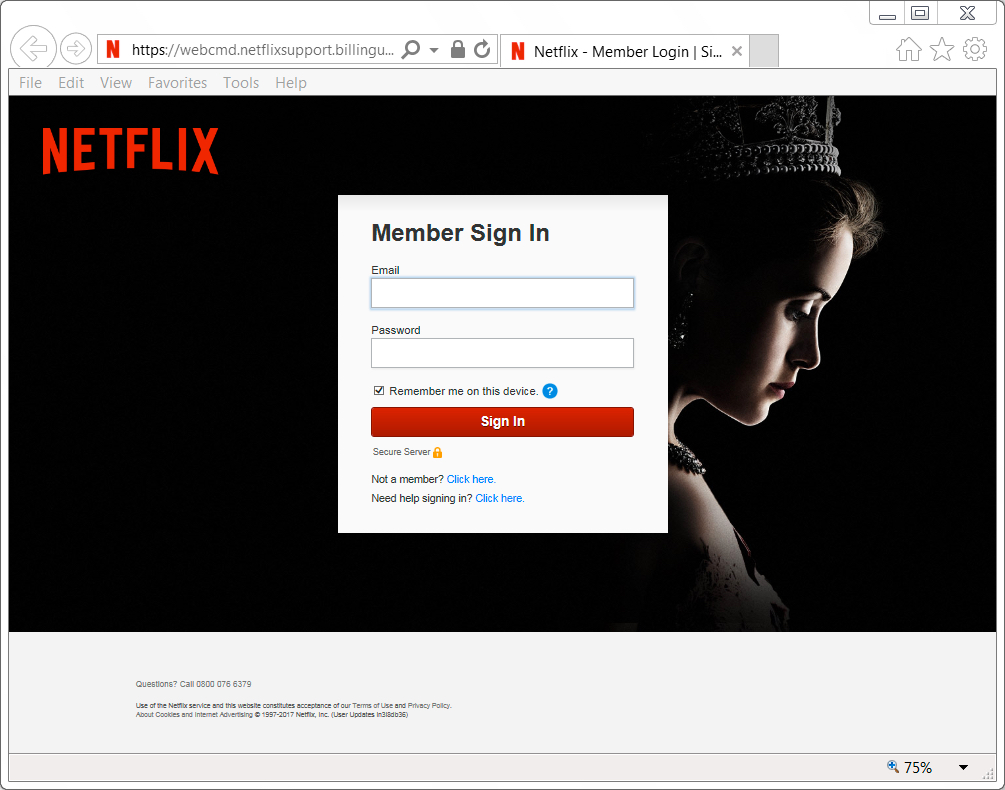
Task: Refresh the page with the reload icon
Action: [482, 49]
